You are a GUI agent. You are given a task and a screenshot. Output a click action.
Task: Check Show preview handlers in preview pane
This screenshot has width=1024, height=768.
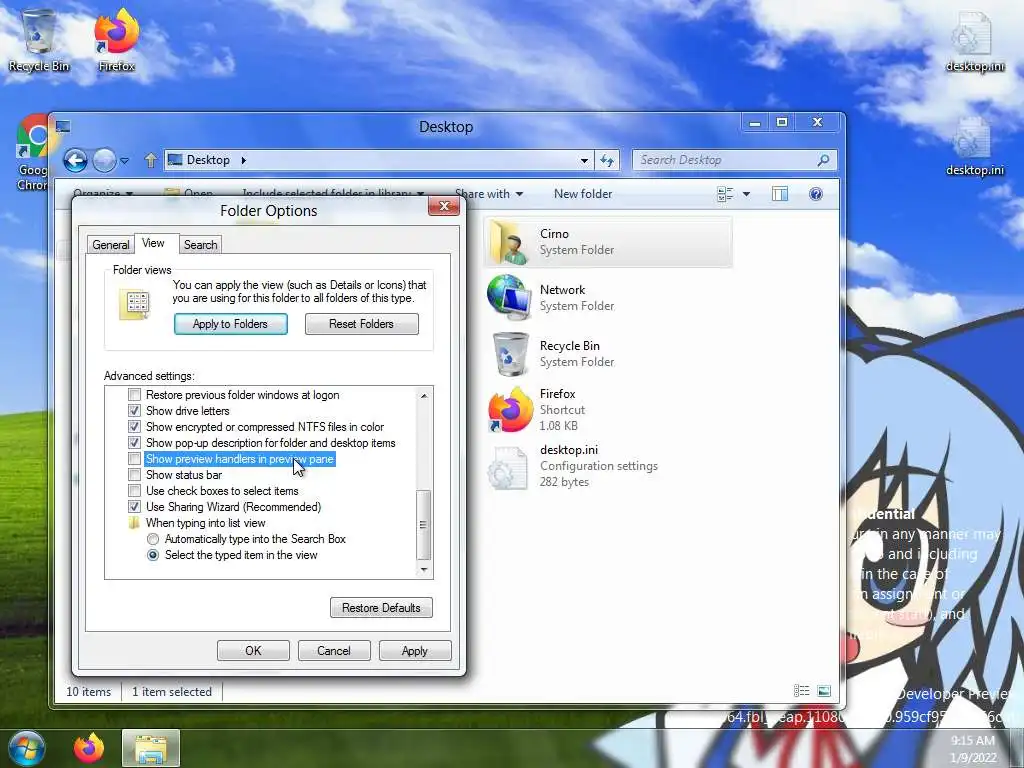135,459
